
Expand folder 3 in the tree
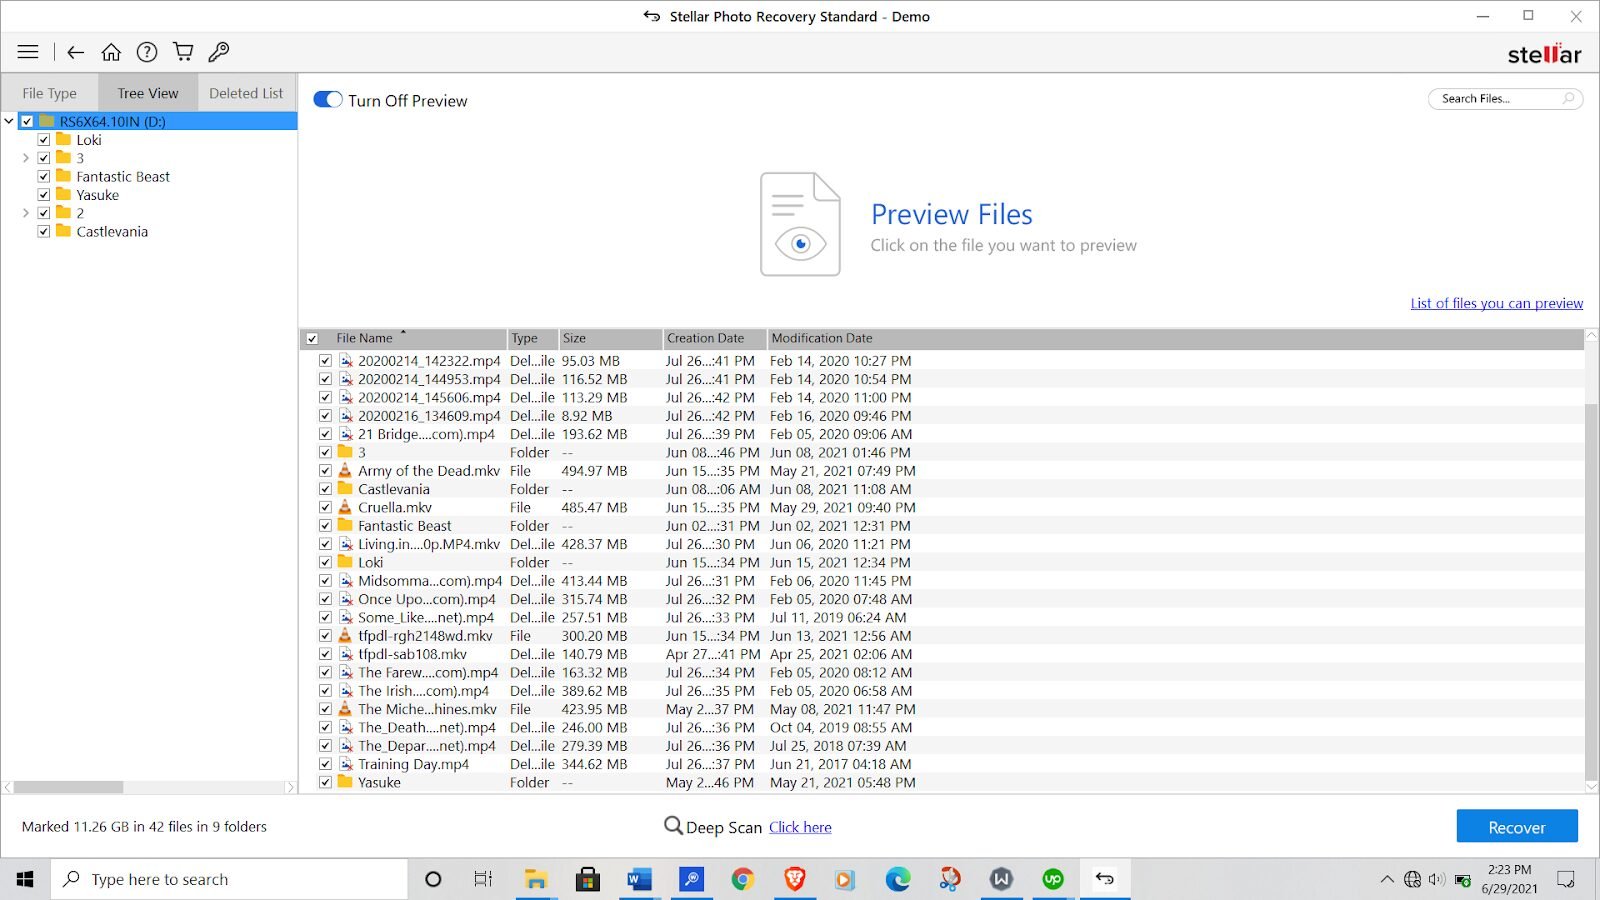coord(26,158)
